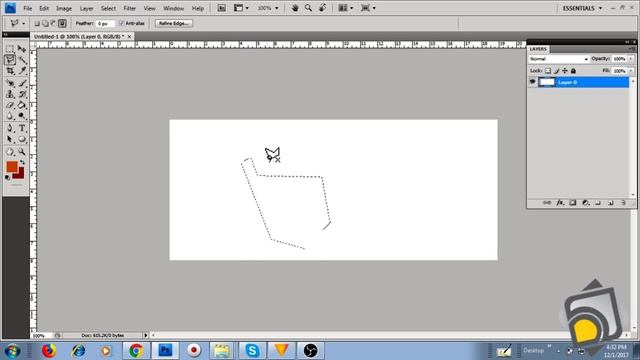Choose Intersect with selection mode
Viewport: 640px width, 360px height.
[x=62, y=24]
